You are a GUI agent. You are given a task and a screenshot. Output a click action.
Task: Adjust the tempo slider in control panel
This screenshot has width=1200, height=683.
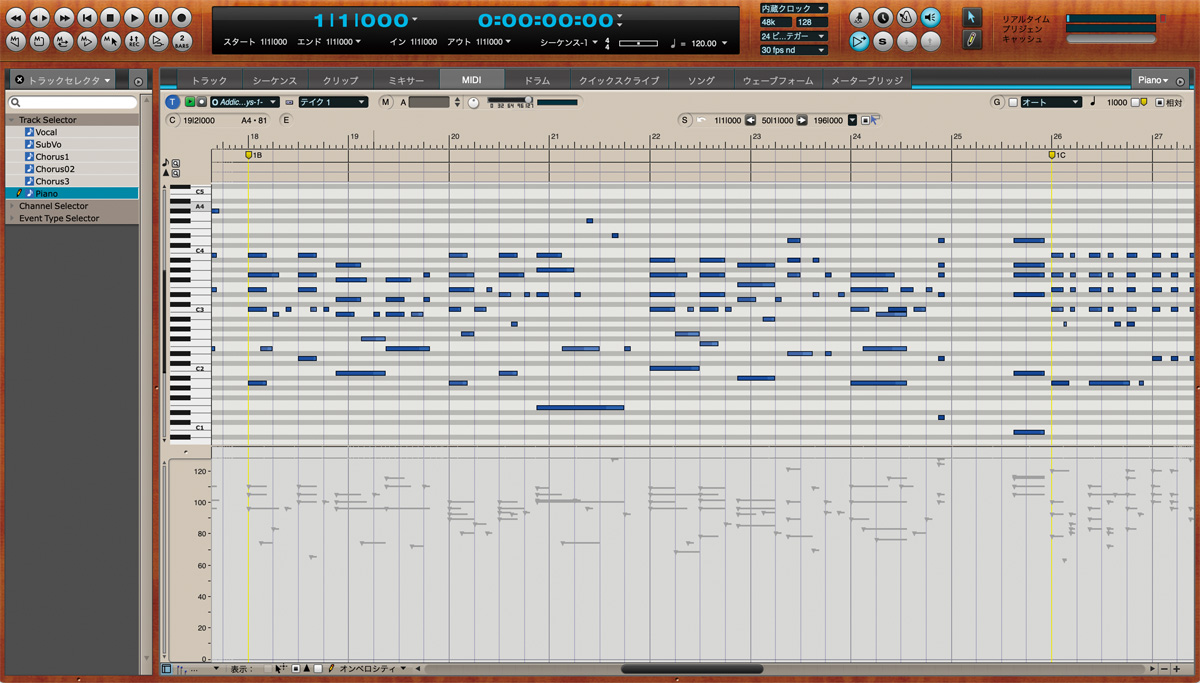tap(638, 43)
